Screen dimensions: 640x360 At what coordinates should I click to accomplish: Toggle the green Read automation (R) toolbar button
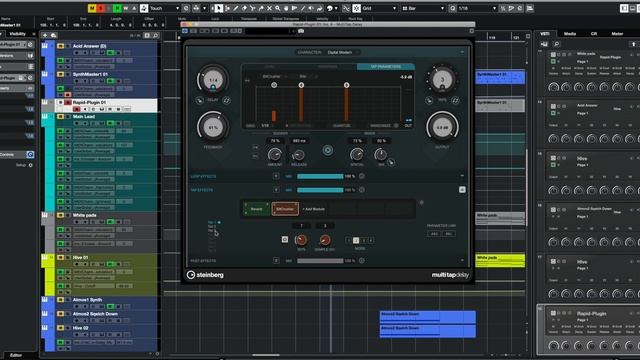coord(117,8)
